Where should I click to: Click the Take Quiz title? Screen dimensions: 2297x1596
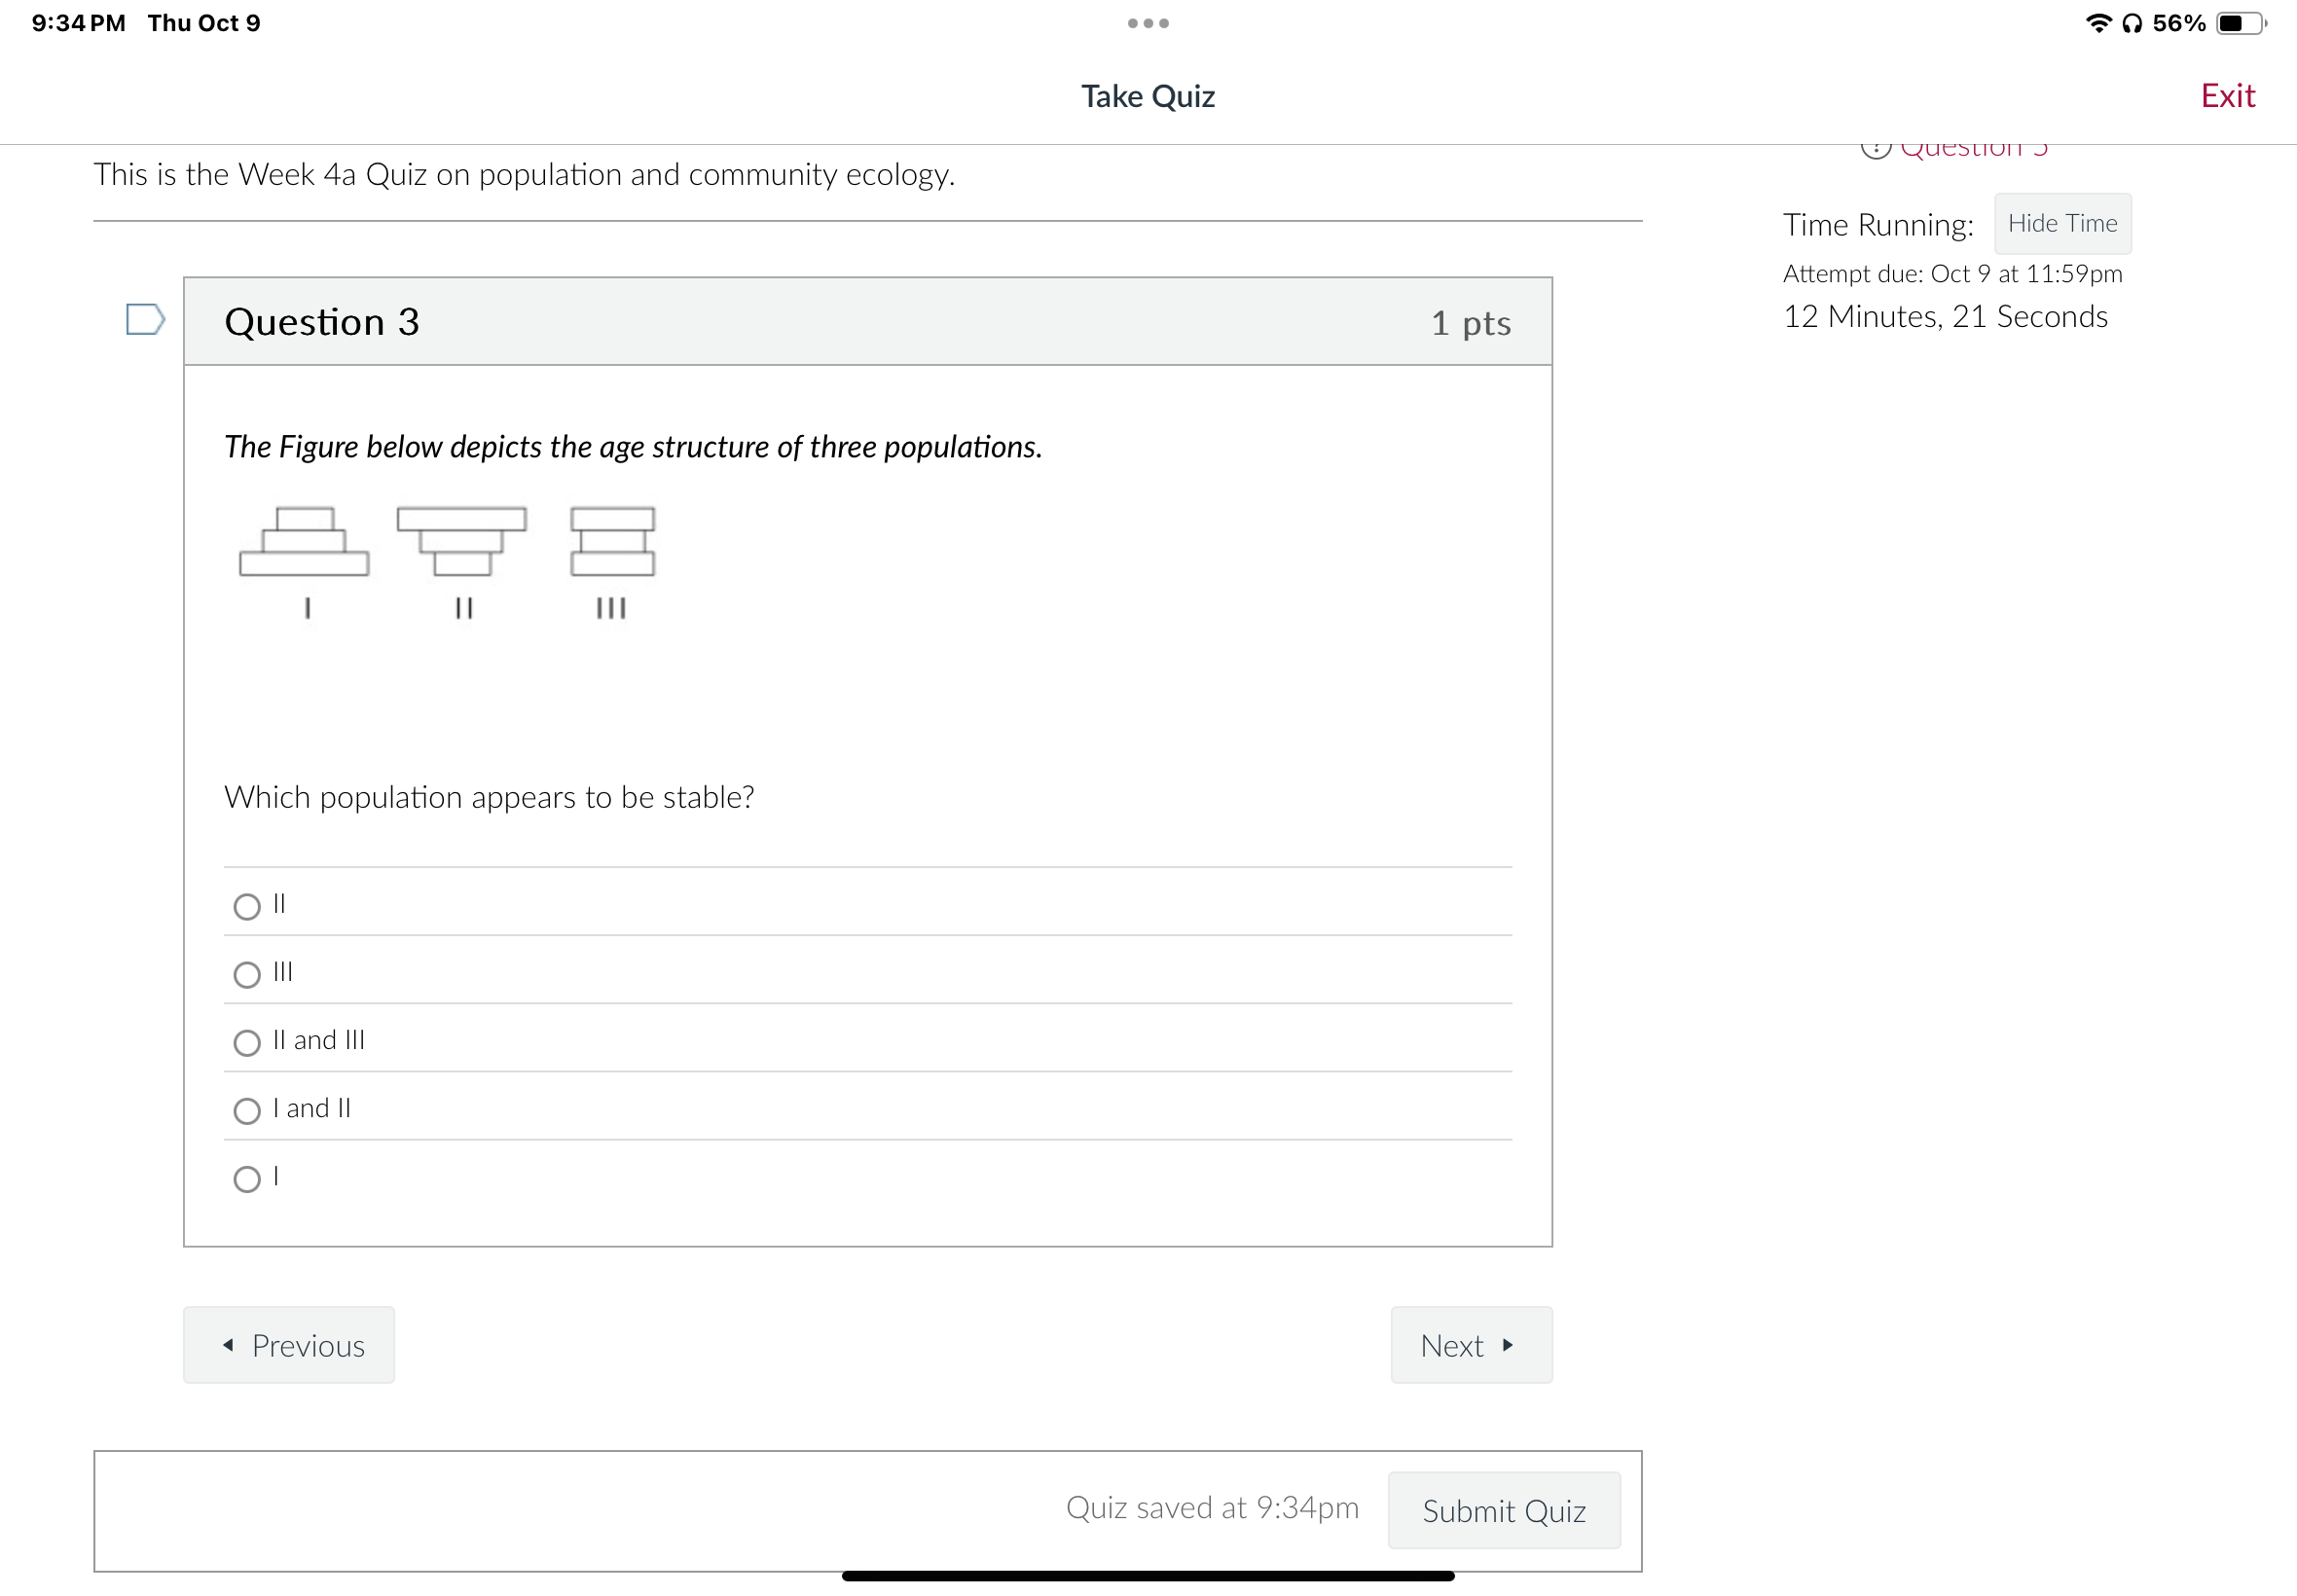[x=1147, y=96]
